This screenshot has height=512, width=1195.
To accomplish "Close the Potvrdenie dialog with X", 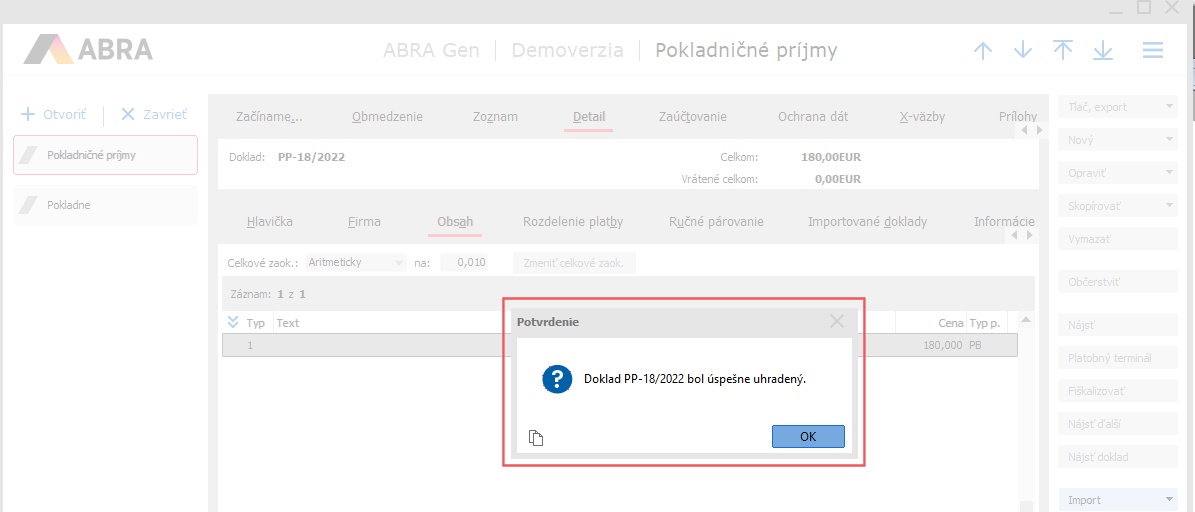I will pyautogui.click(x=837, y=321).
